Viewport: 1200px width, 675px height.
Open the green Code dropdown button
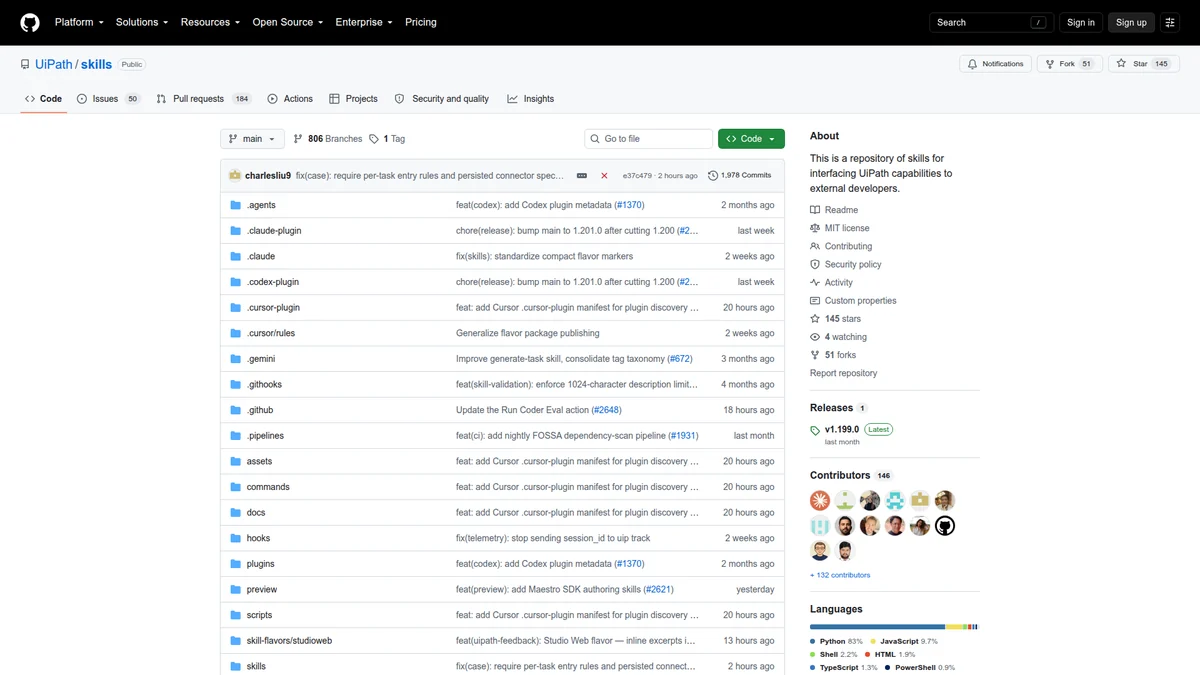coord(751,139)
